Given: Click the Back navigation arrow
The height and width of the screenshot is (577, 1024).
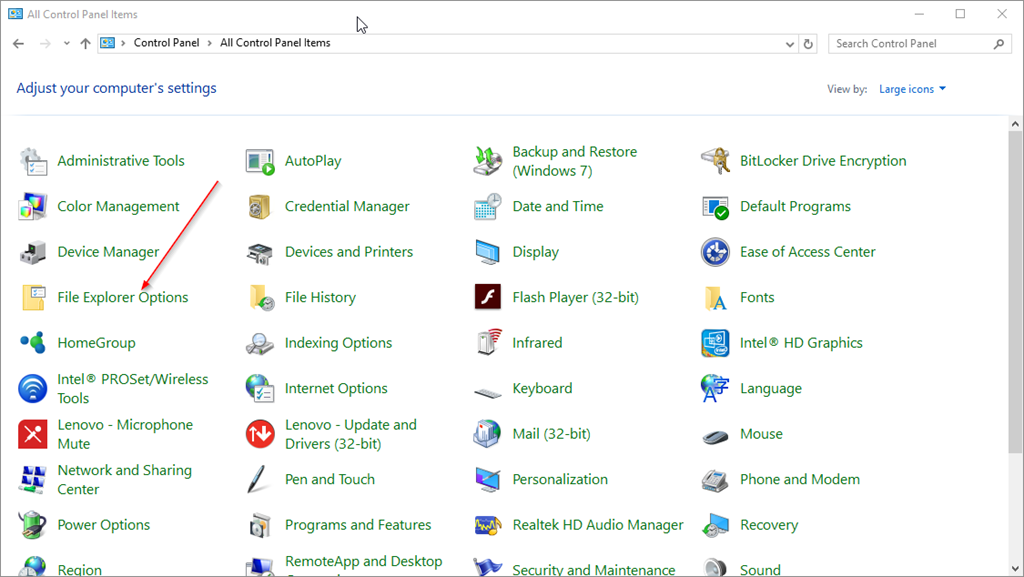Looking at the screenshot, I should (x=18, y=44).
